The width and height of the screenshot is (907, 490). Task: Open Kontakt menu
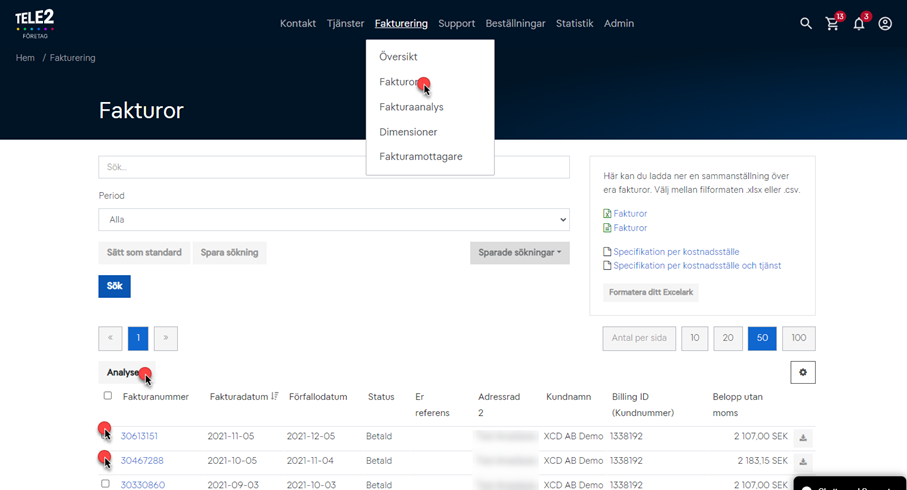298,24
